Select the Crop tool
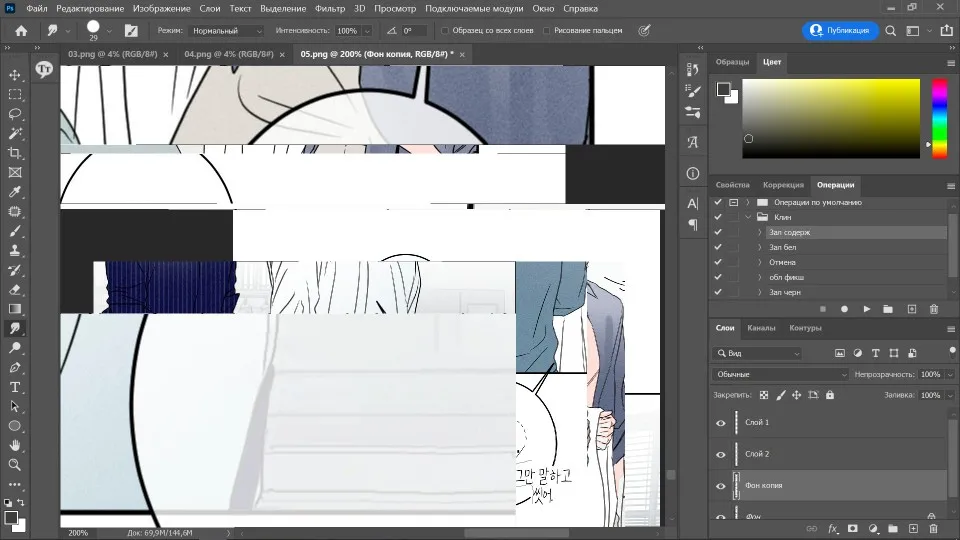 tap(15, 153)
